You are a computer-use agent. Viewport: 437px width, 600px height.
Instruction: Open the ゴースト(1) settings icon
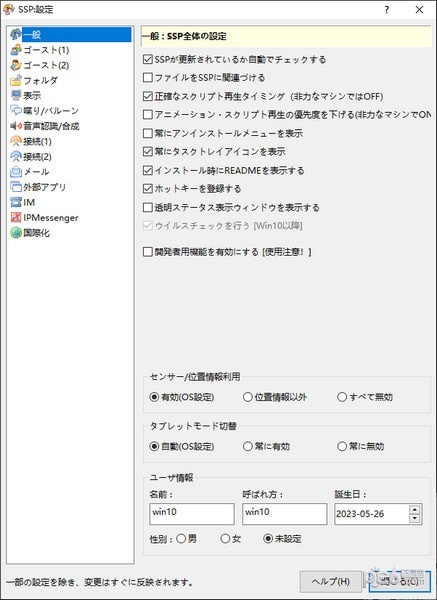[16, 50]
